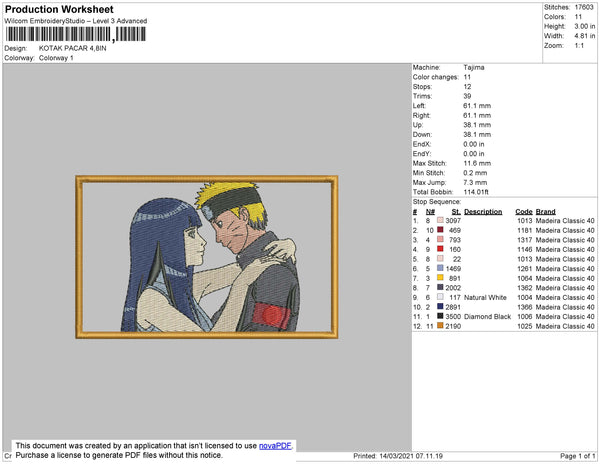The image size is (600, 464).
Task: Click orange swatch for stop 12 (2190 stitches)
Action: (440, 326)
